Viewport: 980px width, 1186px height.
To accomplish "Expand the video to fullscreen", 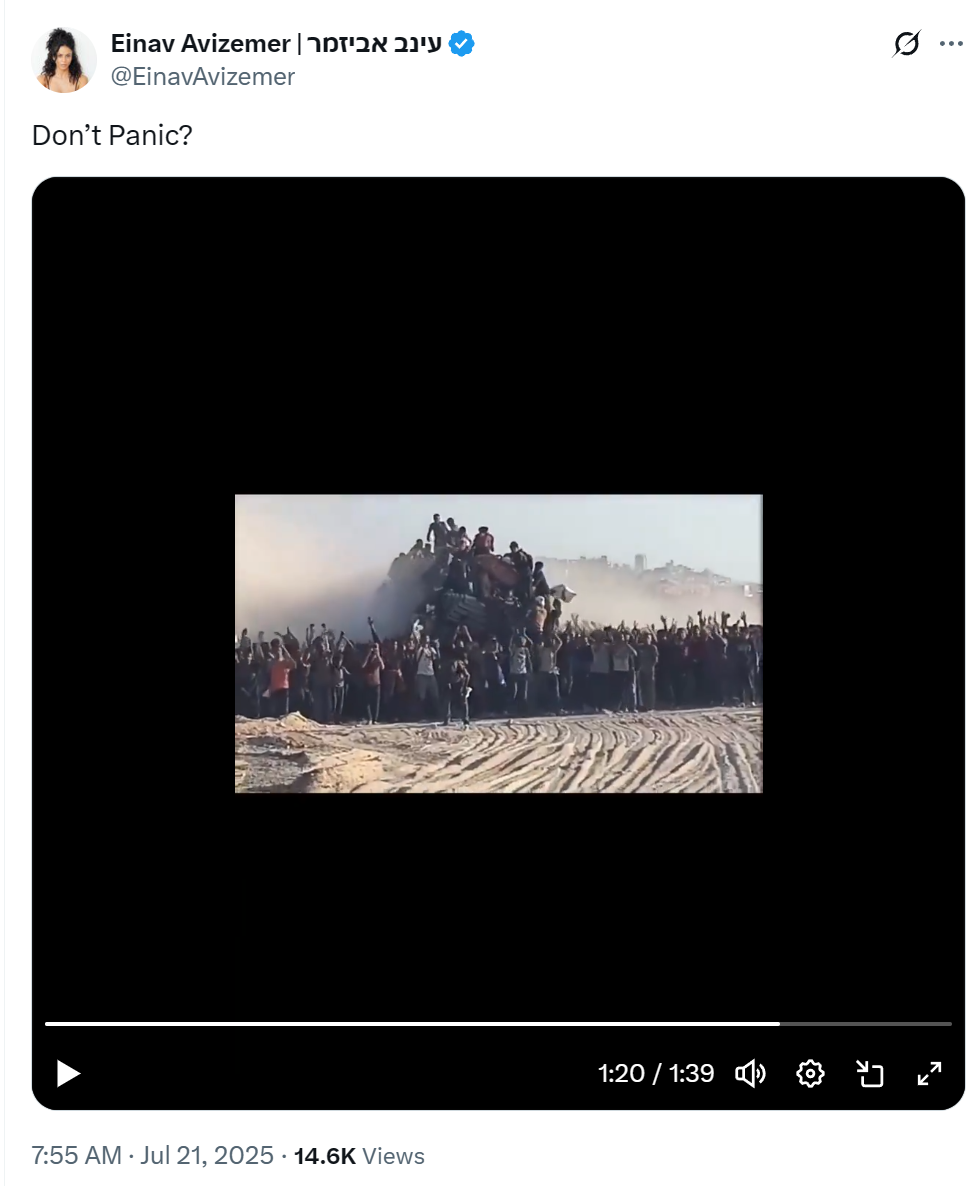I will pyautogui.click(x=929, y=1073).
